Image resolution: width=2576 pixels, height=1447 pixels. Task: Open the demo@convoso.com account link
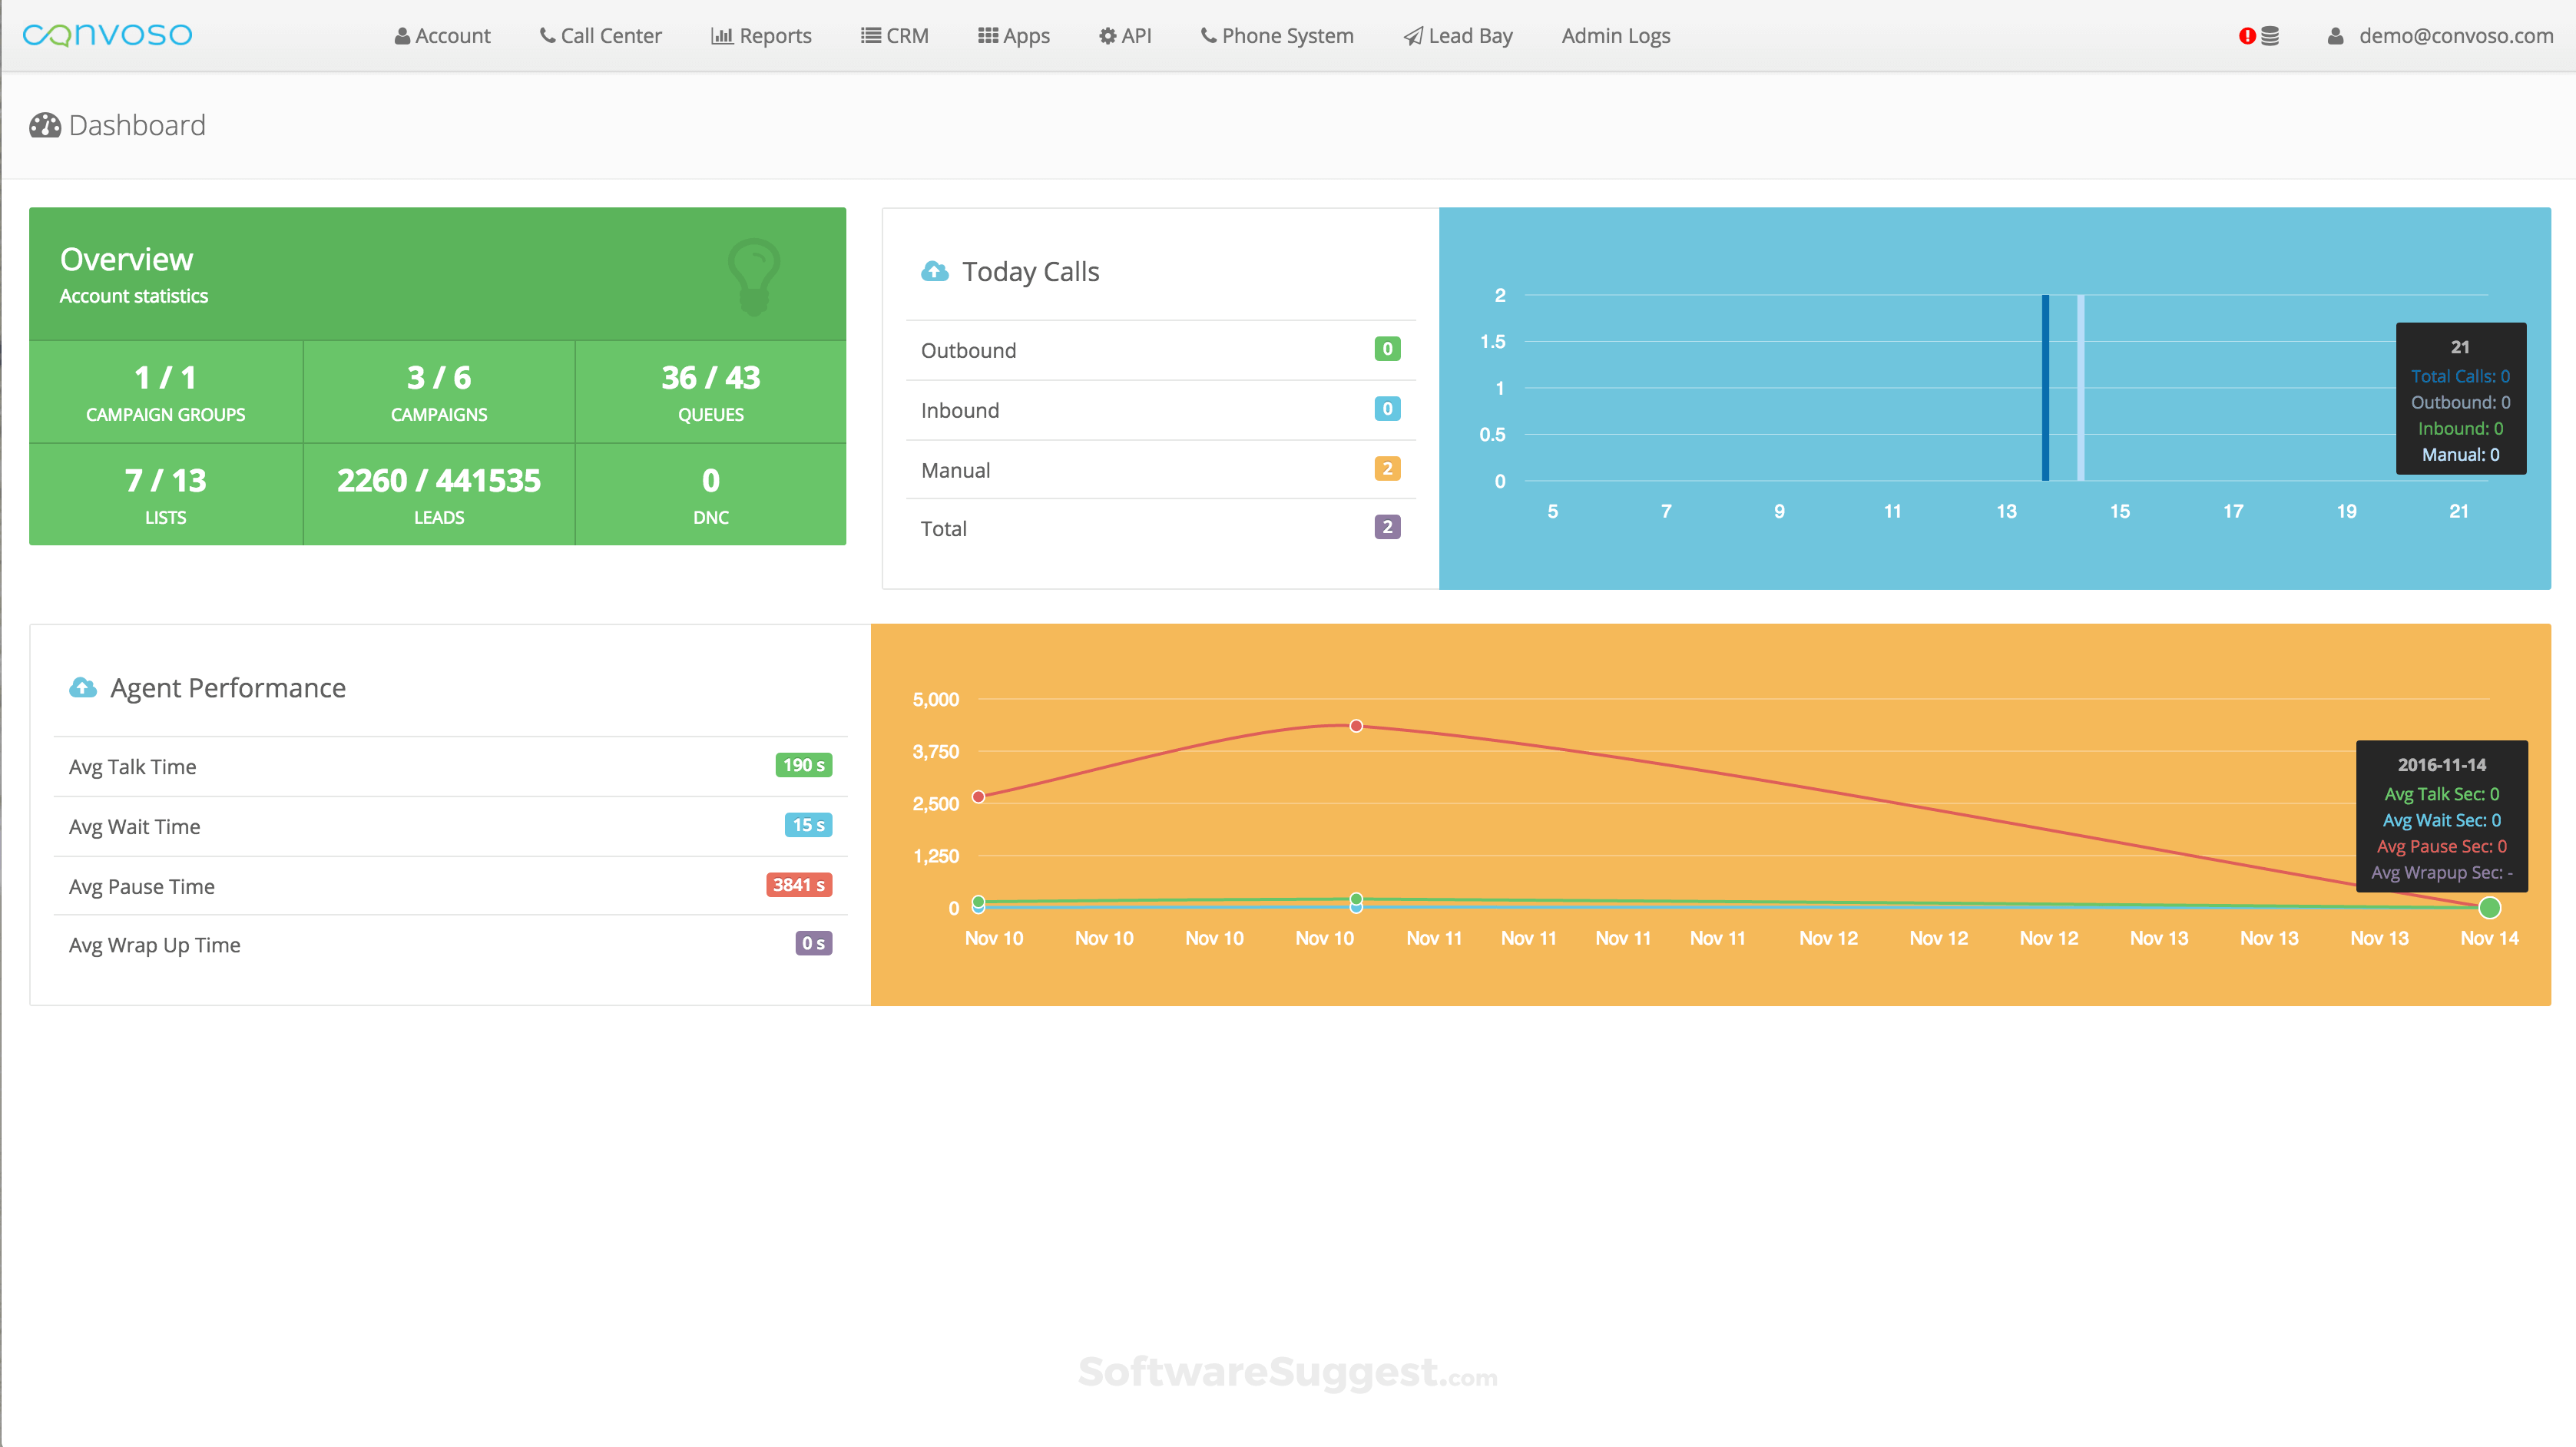2456,35
